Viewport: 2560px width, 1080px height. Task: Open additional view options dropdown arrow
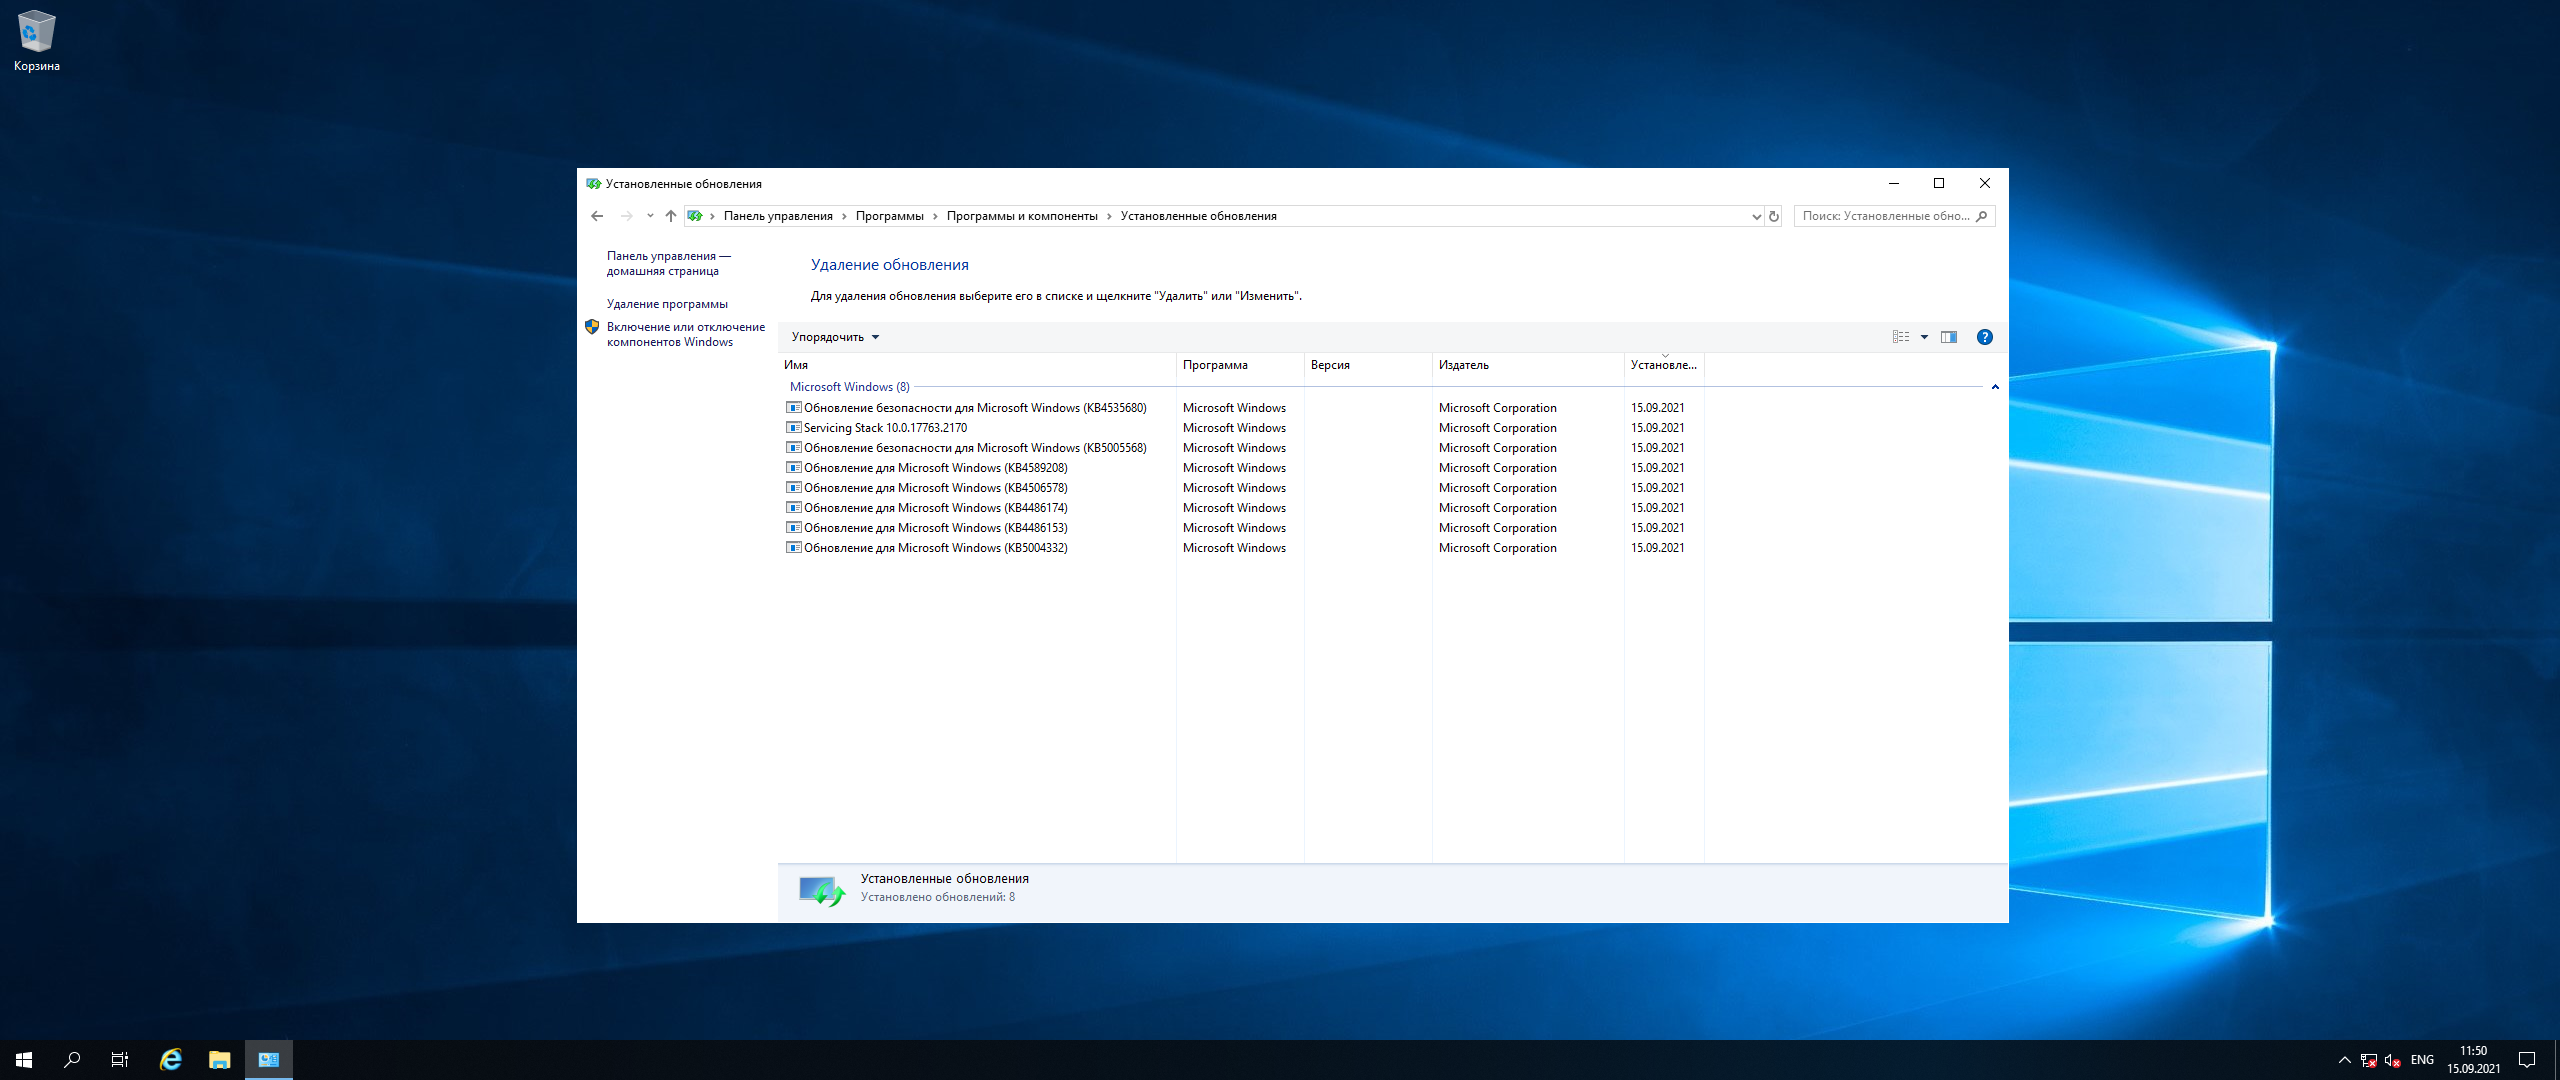[1924, 337]
